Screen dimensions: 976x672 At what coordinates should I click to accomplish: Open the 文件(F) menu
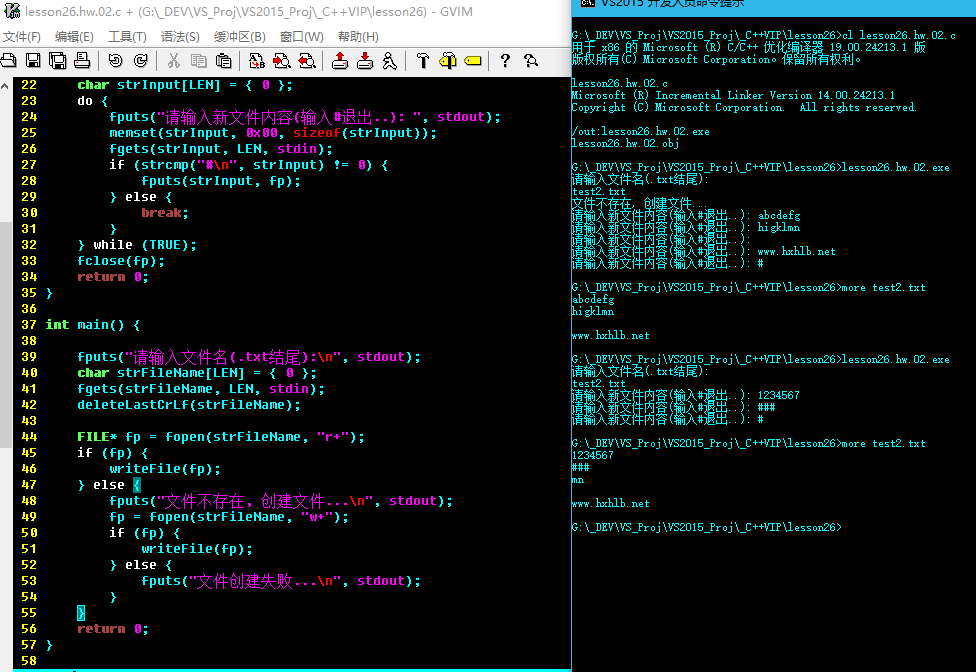click(x=21, y=37)
